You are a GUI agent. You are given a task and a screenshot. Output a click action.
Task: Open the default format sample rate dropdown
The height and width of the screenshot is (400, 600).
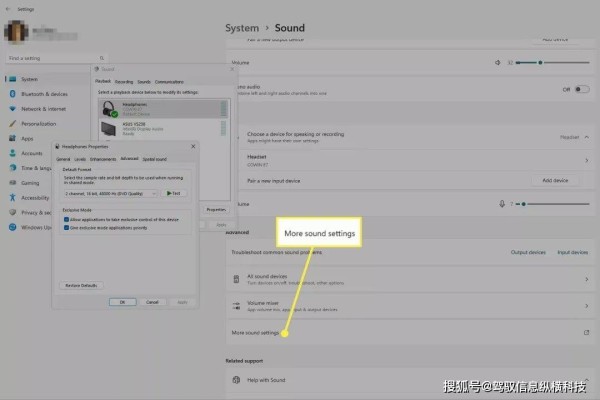pyautogui.click(x=110, y=193)
